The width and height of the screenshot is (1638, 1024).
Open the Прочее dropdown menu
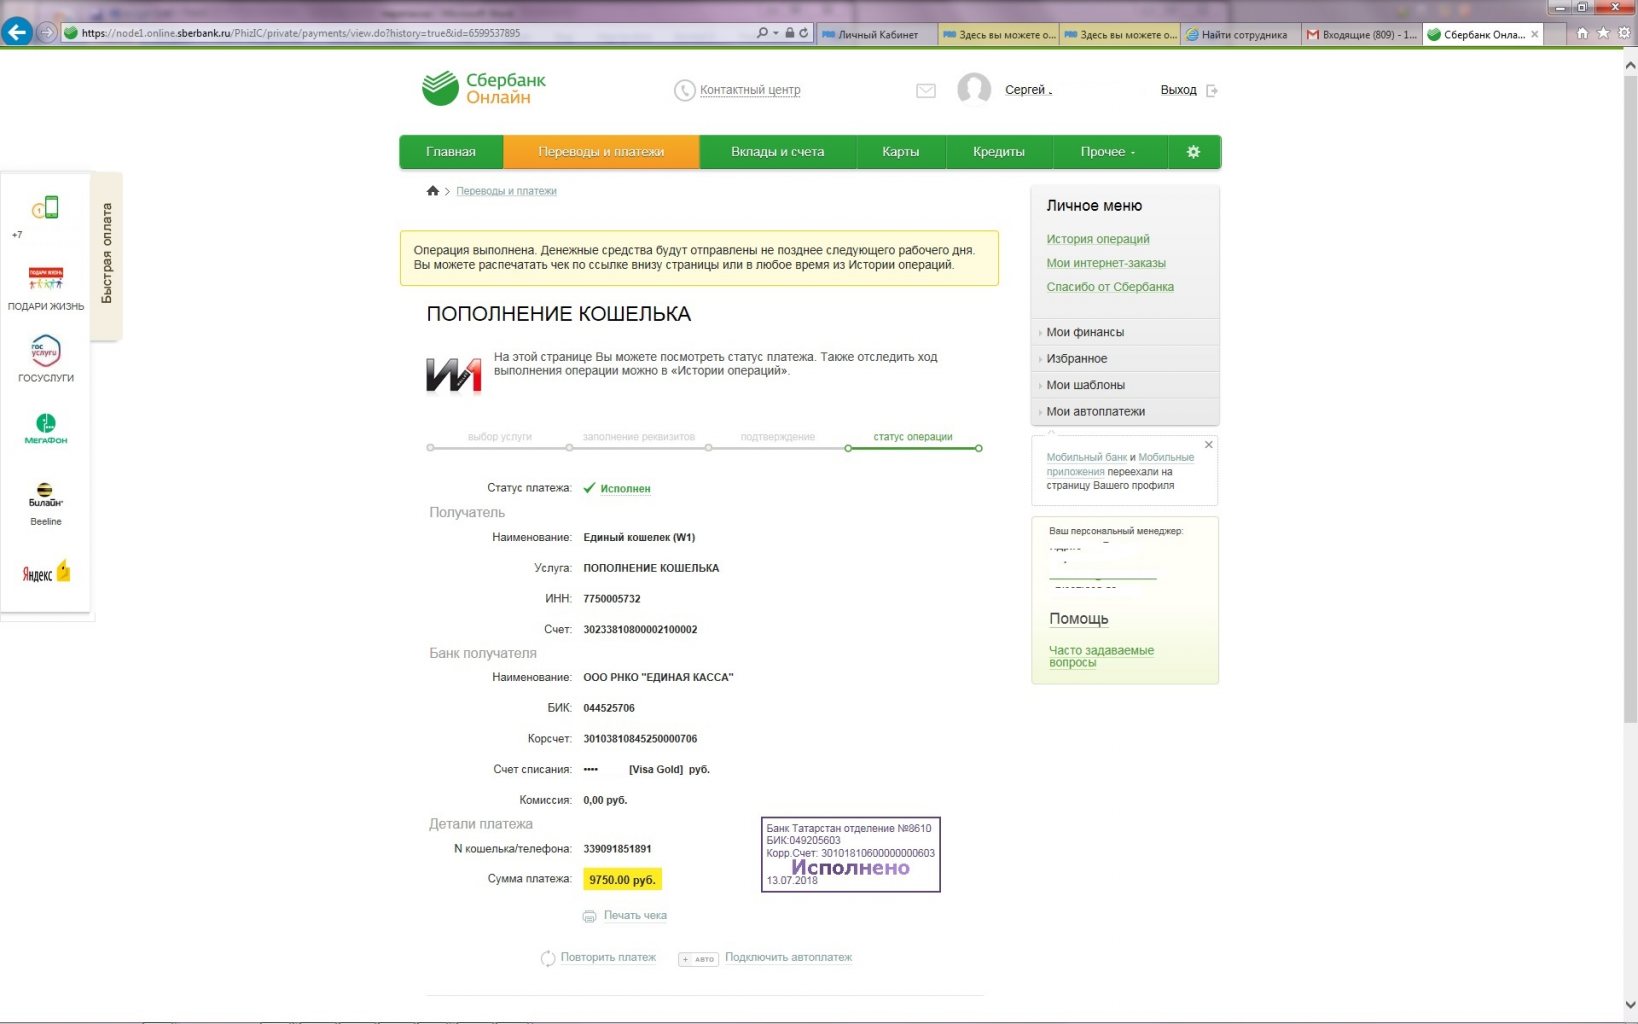pyautogui.click(x=1108, y=152)
